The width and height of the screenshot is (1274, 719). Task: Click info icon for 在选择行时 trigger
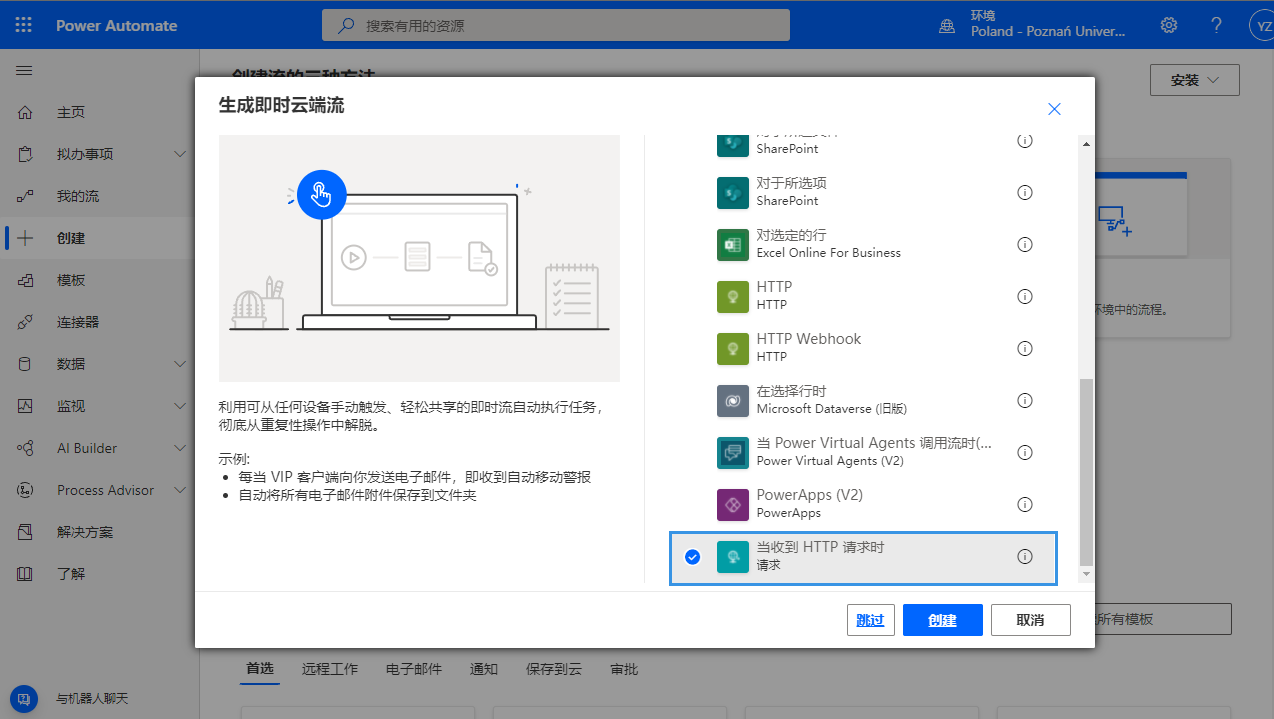1024,400
